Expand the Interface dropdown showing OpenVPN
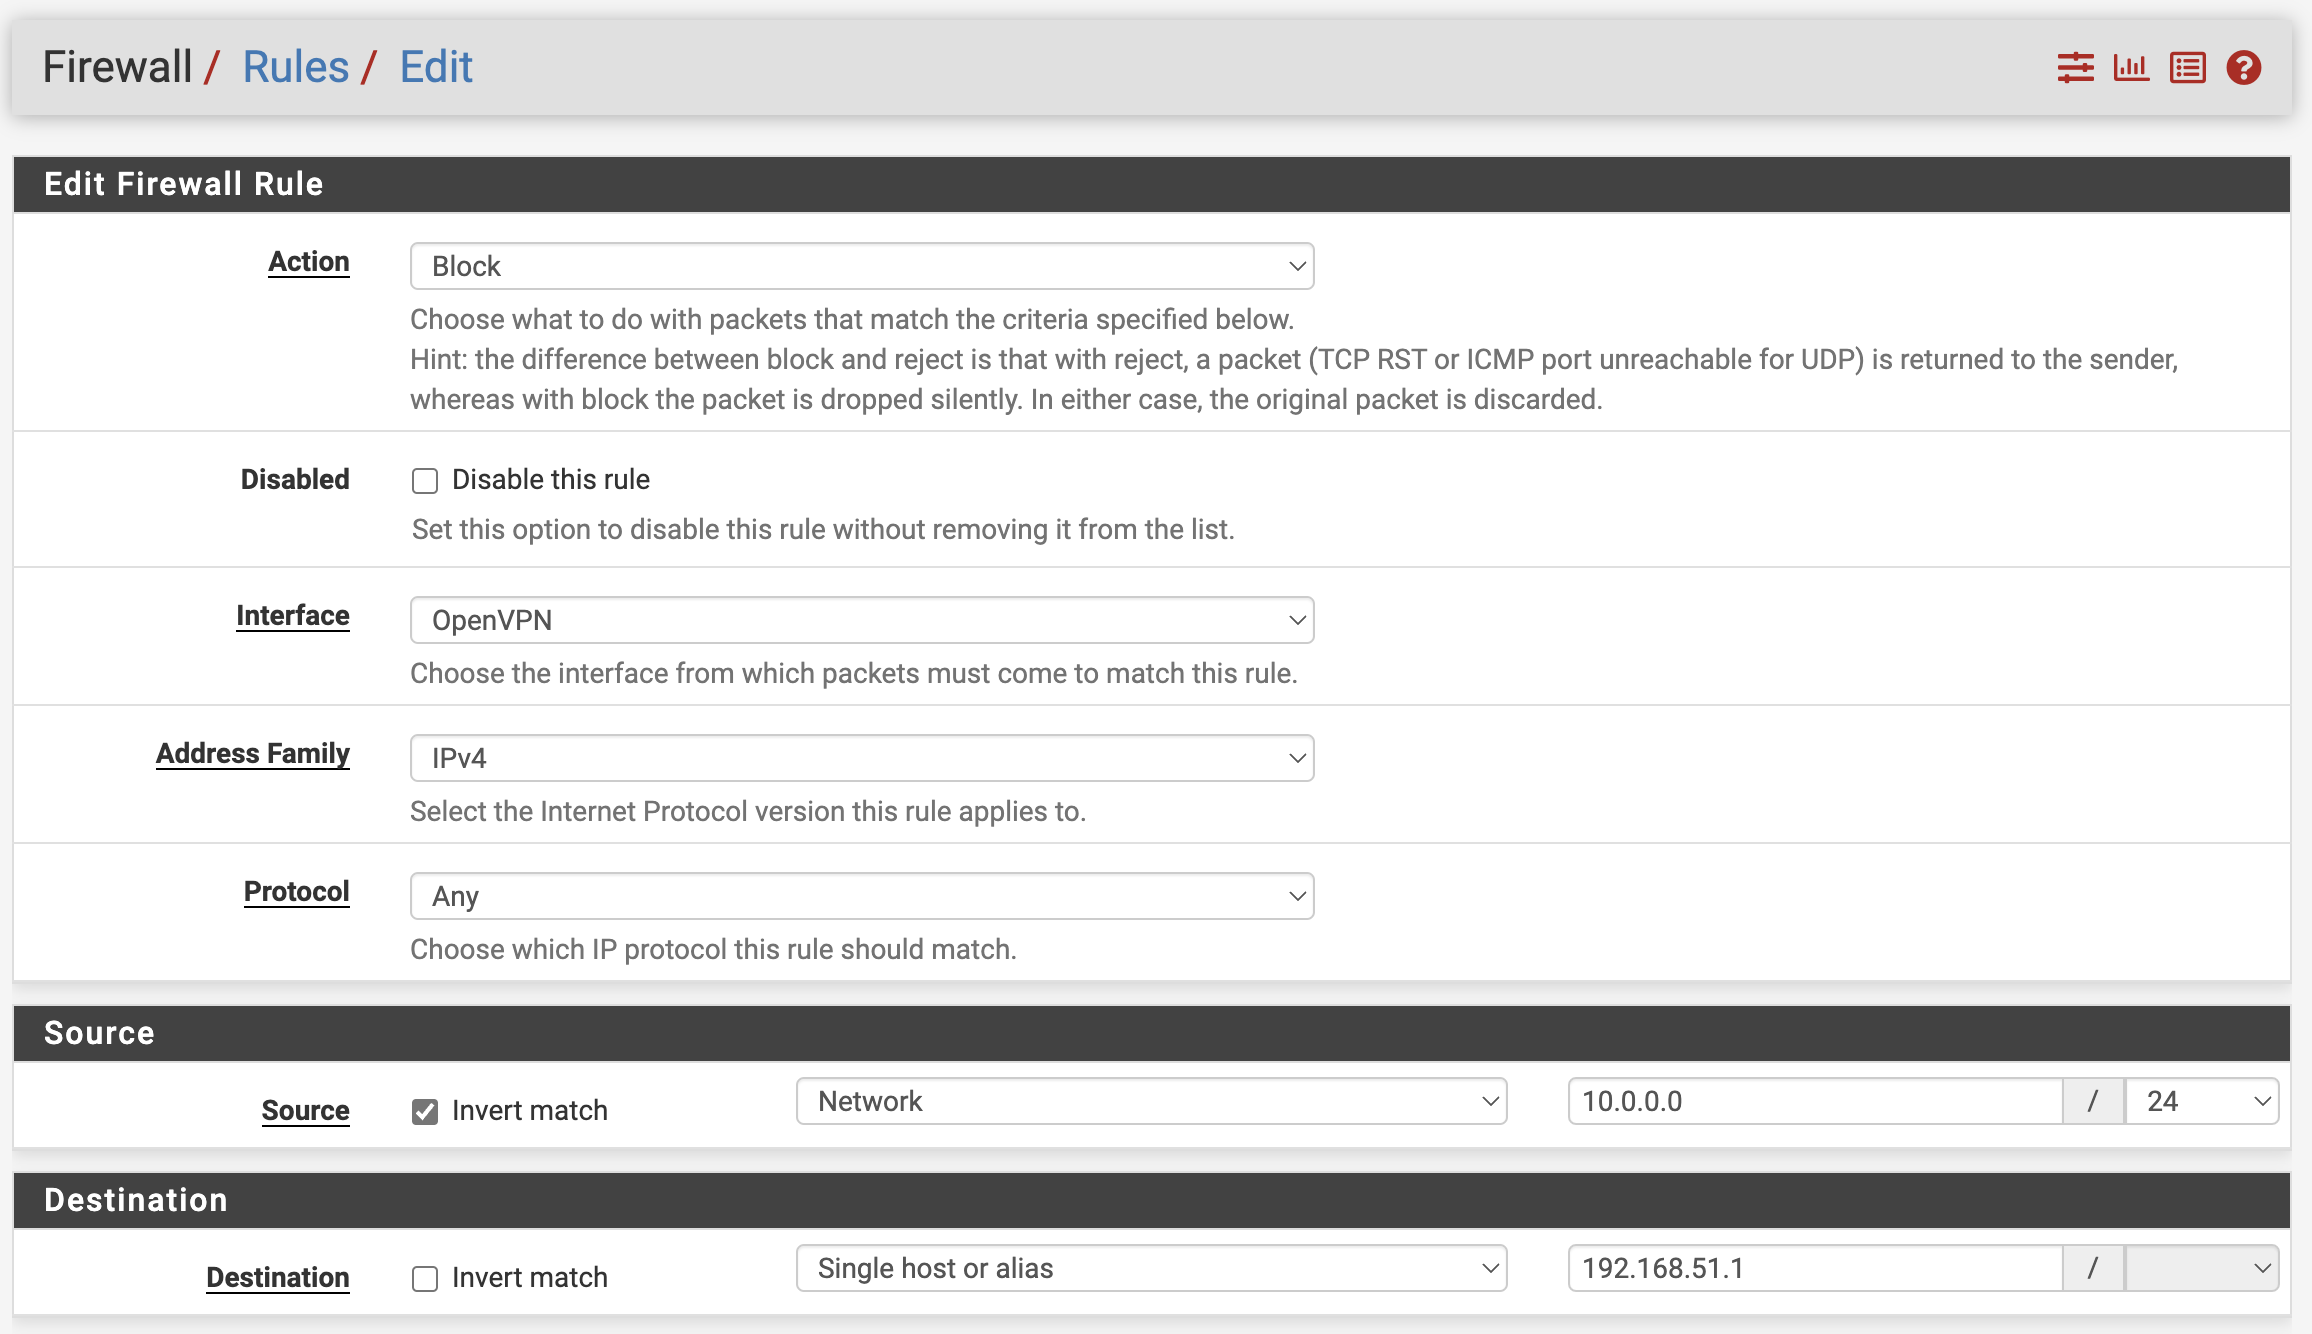This screenshot has height=1334, width=2312. tap(861, 620)
